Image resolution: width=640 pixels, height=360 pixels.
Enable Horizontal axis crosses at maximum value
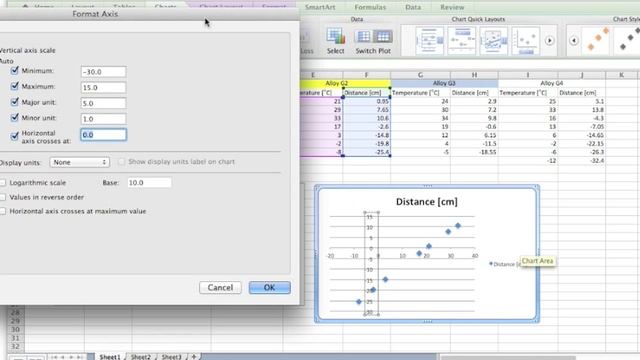coord(3,211)
